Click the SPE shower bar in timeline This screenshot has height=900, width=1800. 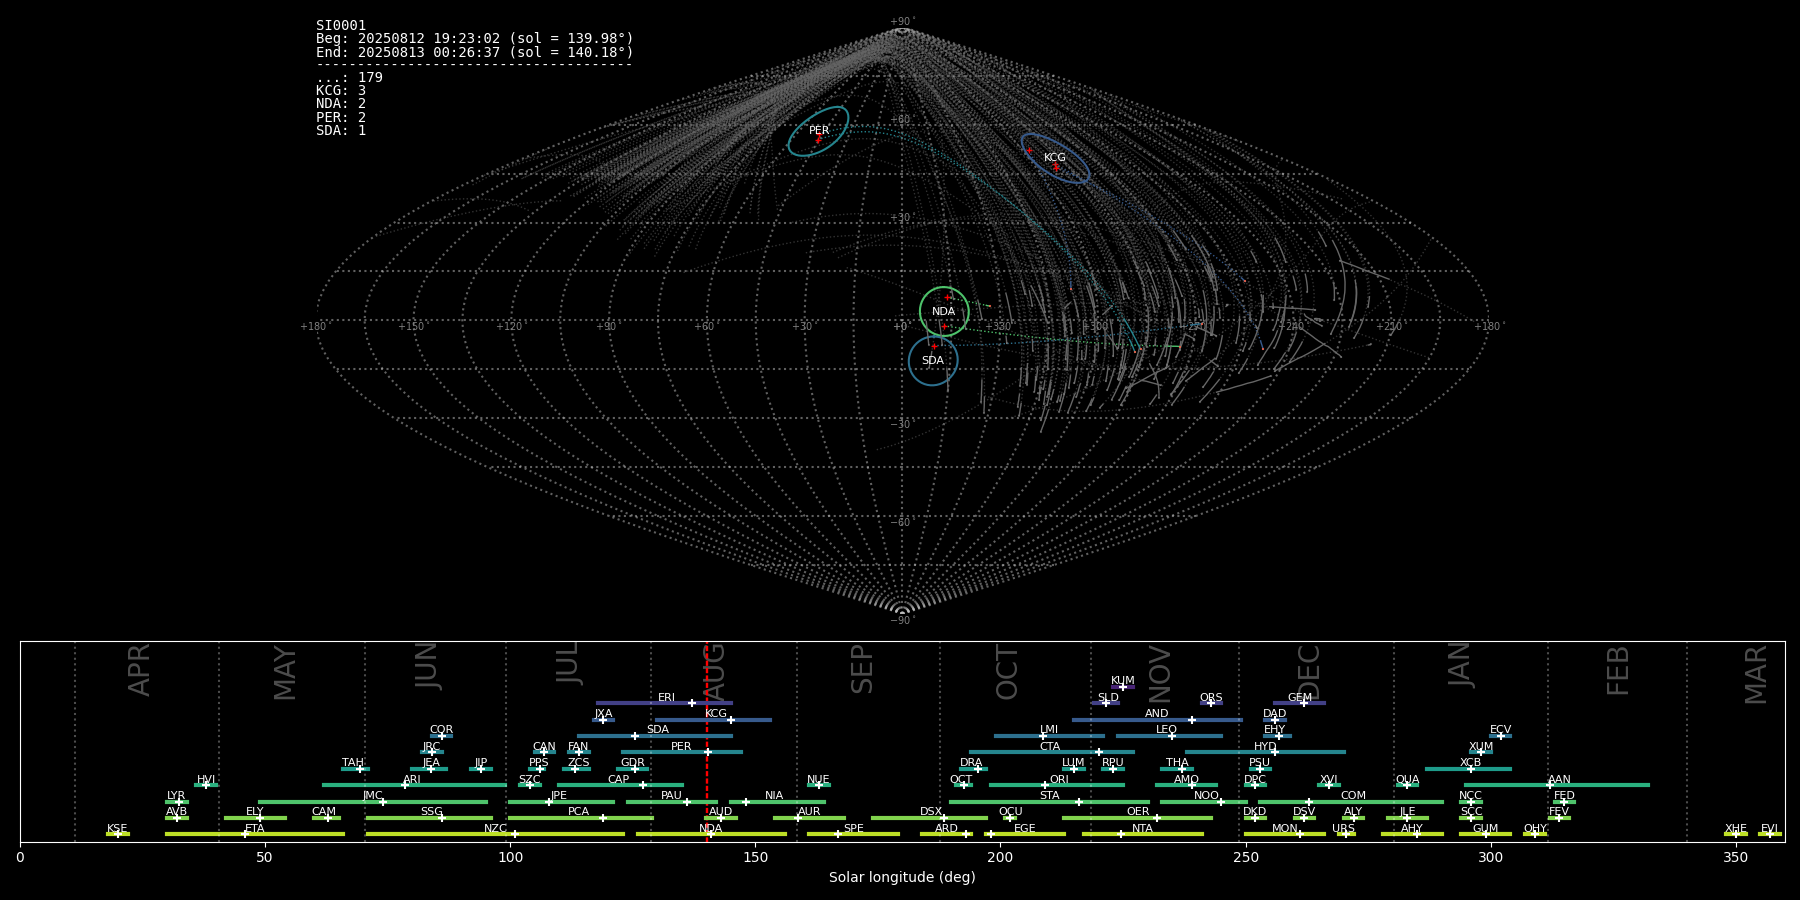click(x=853, y=834)
